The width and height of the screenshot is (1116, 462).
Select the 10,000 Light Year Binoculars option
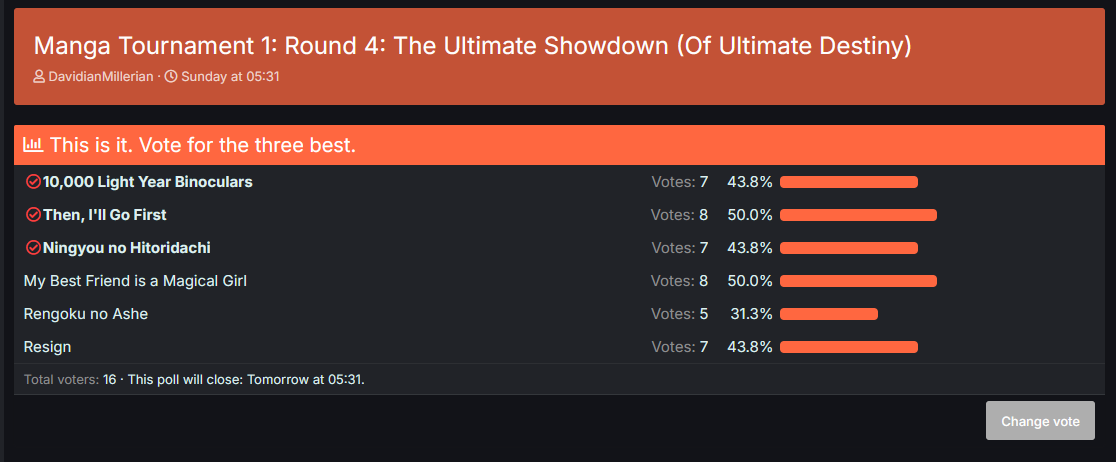click(147, 182)
